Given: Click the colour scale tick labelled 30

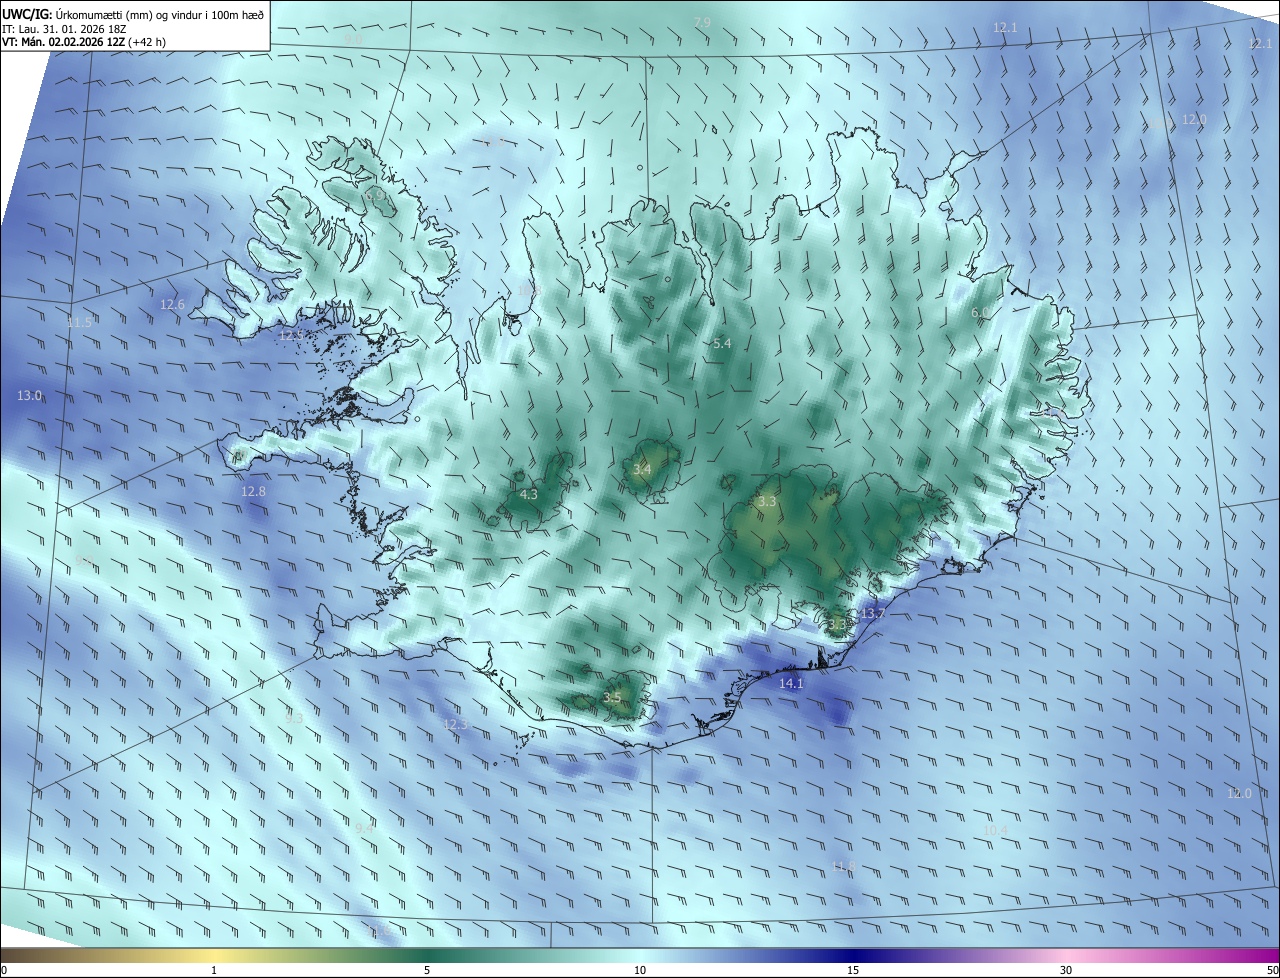Looking at the screenshot, I should [x=1066, y=970].
